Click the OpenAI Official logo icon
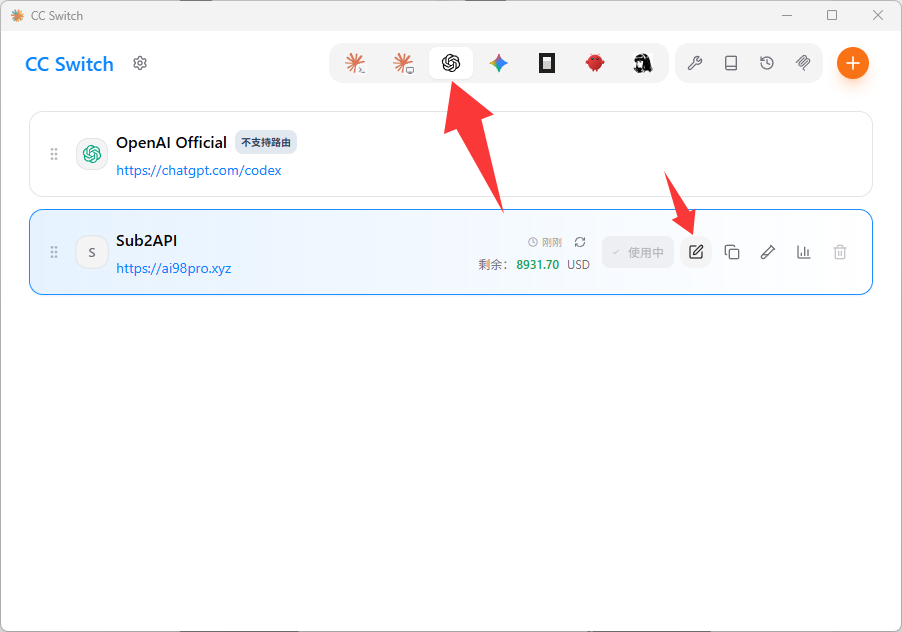The height and width of the screenshot is (632, 902). 92,154
